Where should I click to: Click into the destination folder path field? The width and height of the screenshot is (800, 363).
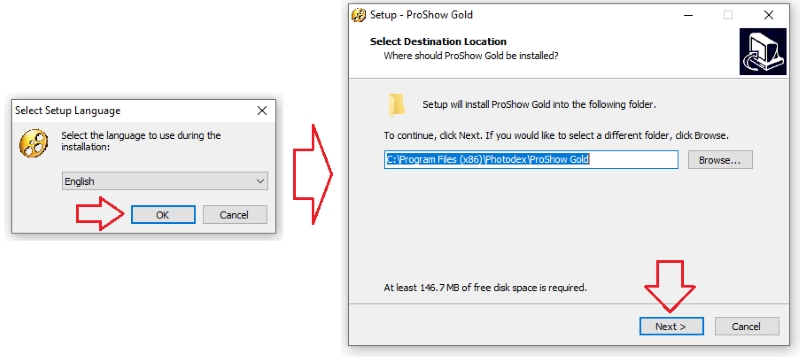pos(531,160)
